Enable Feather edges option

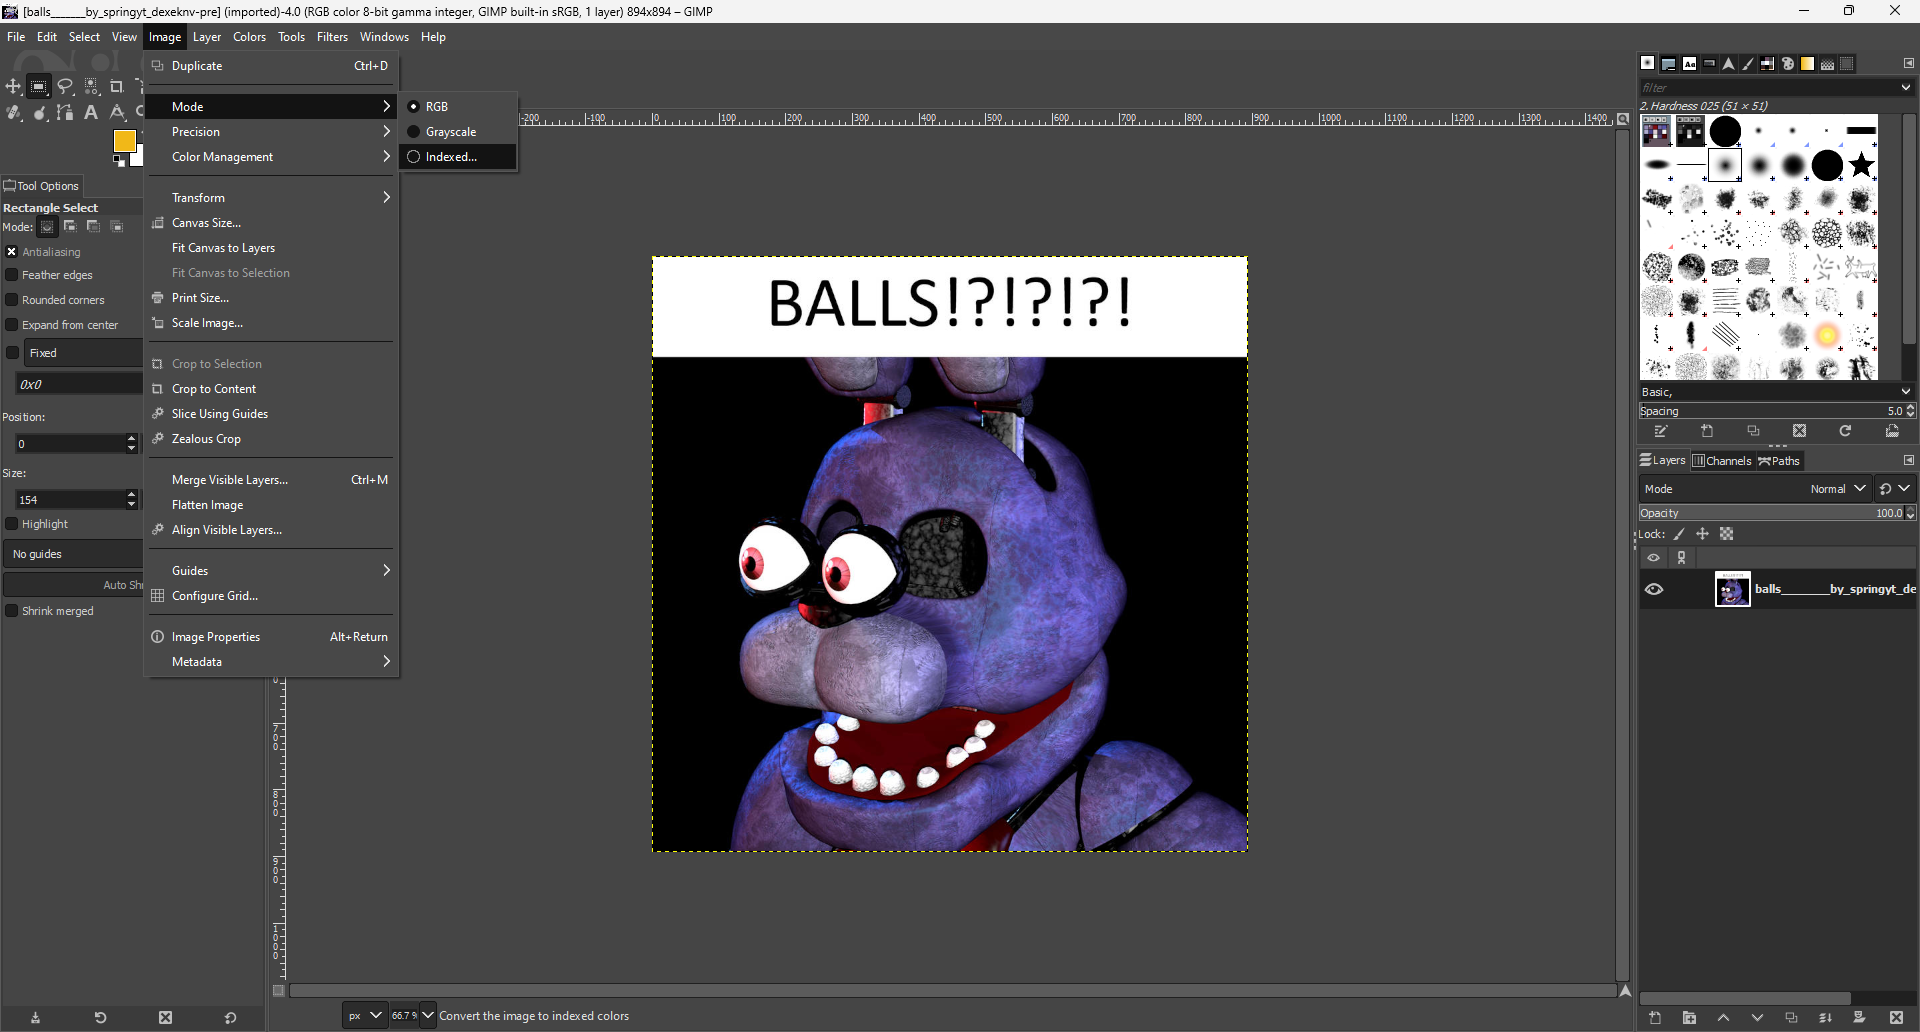[x=12, y=274]
